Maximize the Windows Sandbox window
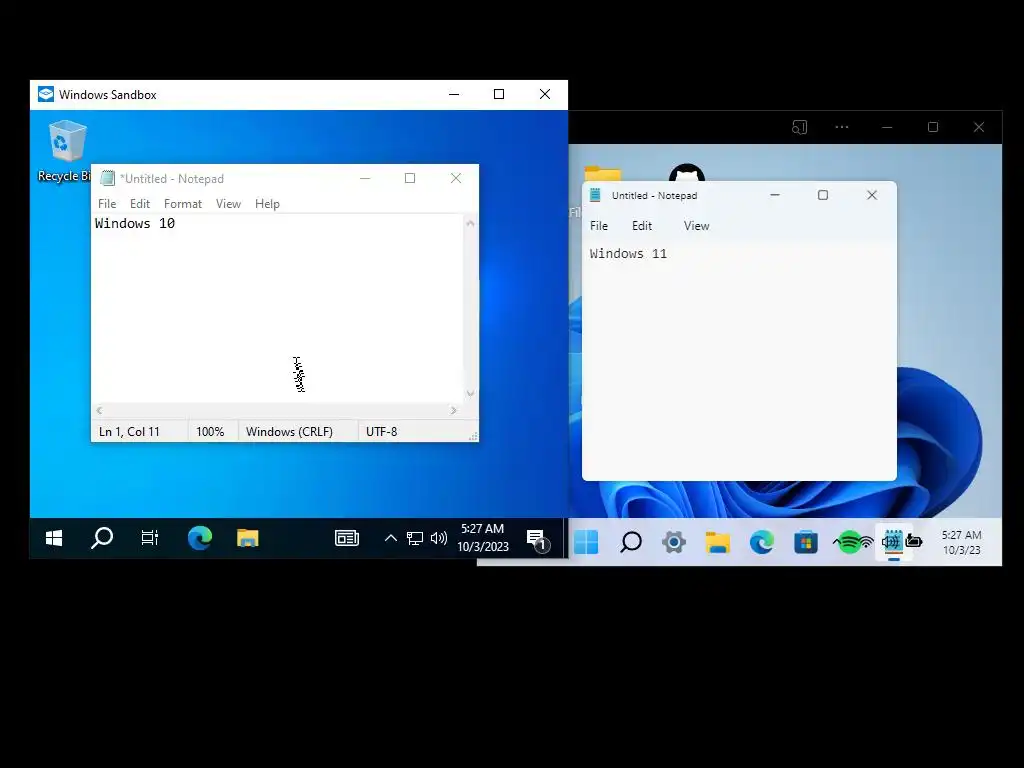 [499, 95]
